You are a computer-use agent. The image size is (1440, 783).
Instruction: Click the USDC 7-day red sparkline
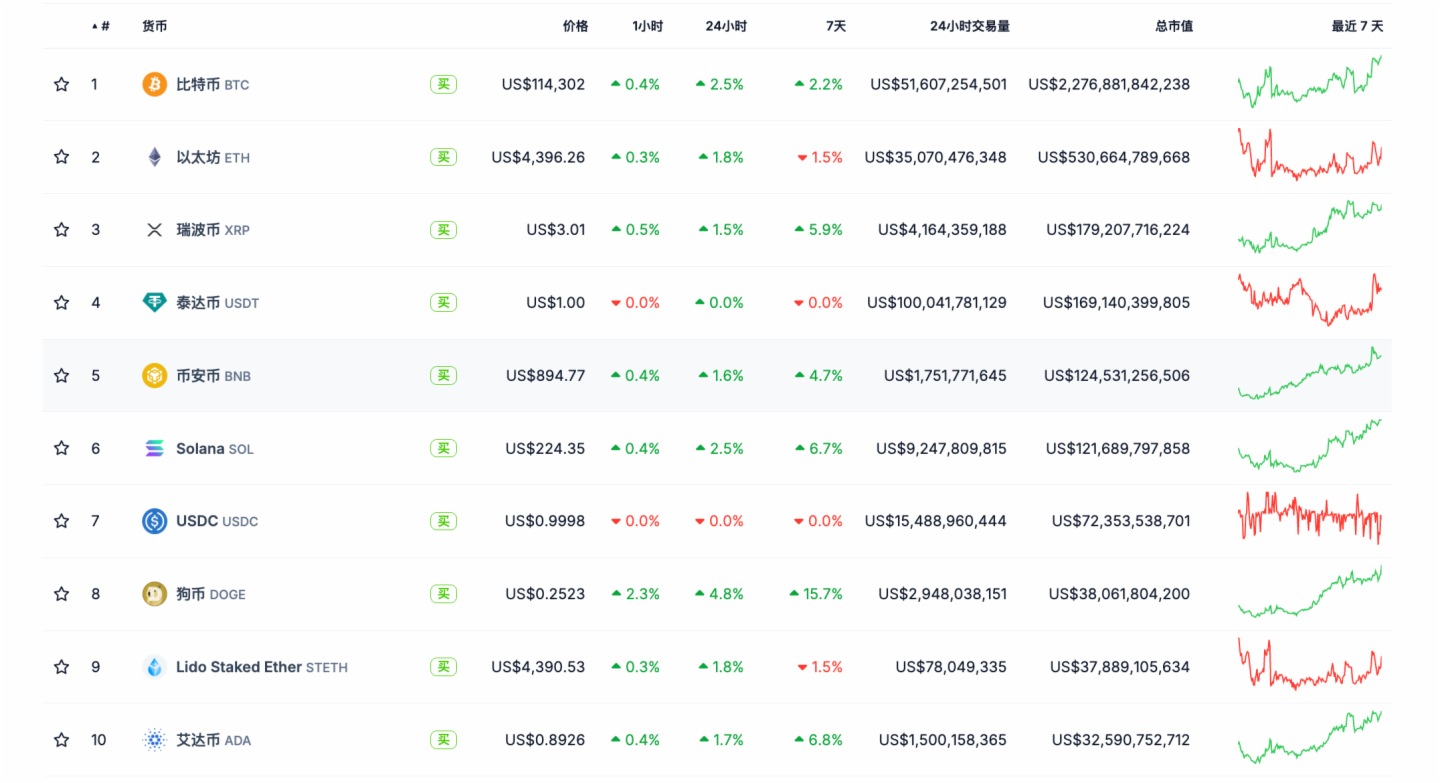(x=1309, y=519)
